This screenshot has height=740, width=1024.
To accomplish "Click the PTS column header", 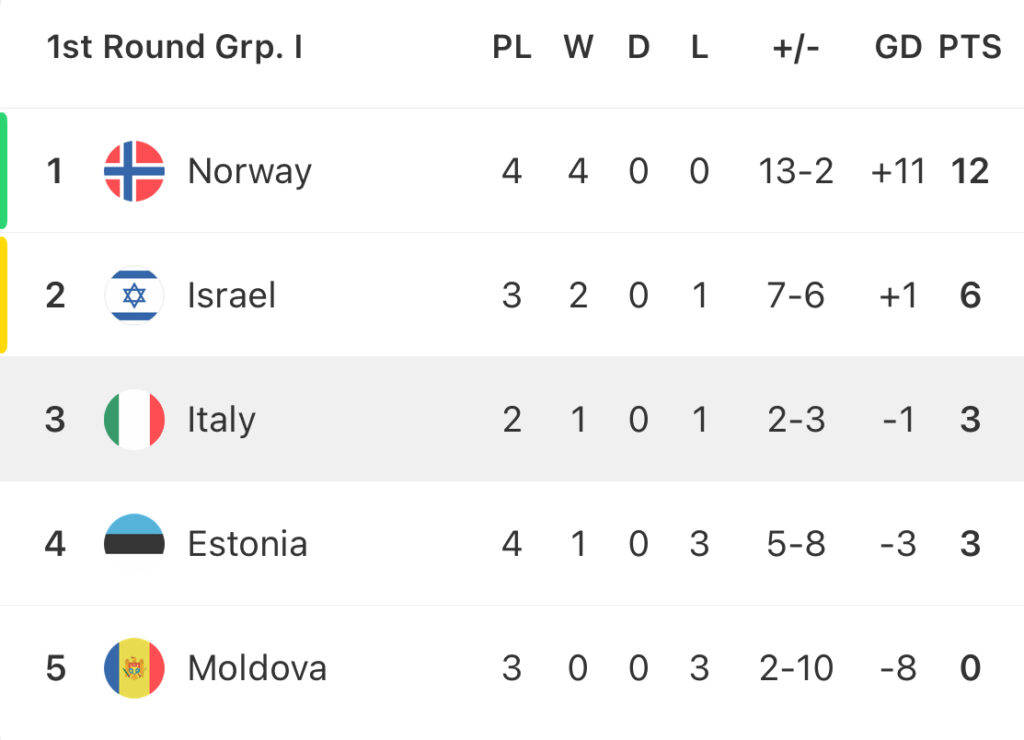I will click(969, 47).
